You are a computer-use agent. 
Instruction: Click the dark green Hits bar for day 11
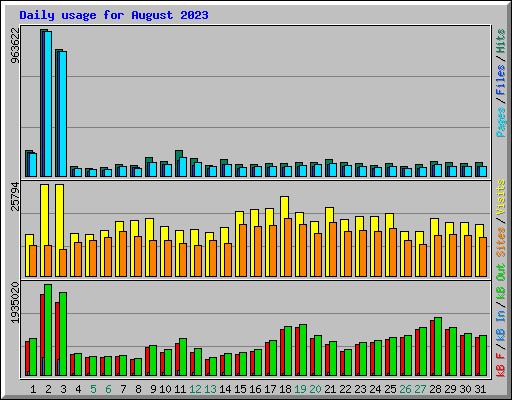179,154
